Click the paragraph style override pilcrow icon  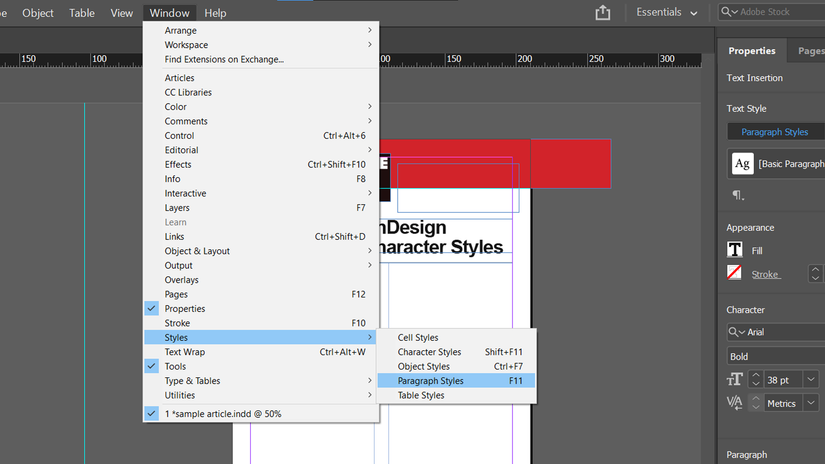click(738, 195)
